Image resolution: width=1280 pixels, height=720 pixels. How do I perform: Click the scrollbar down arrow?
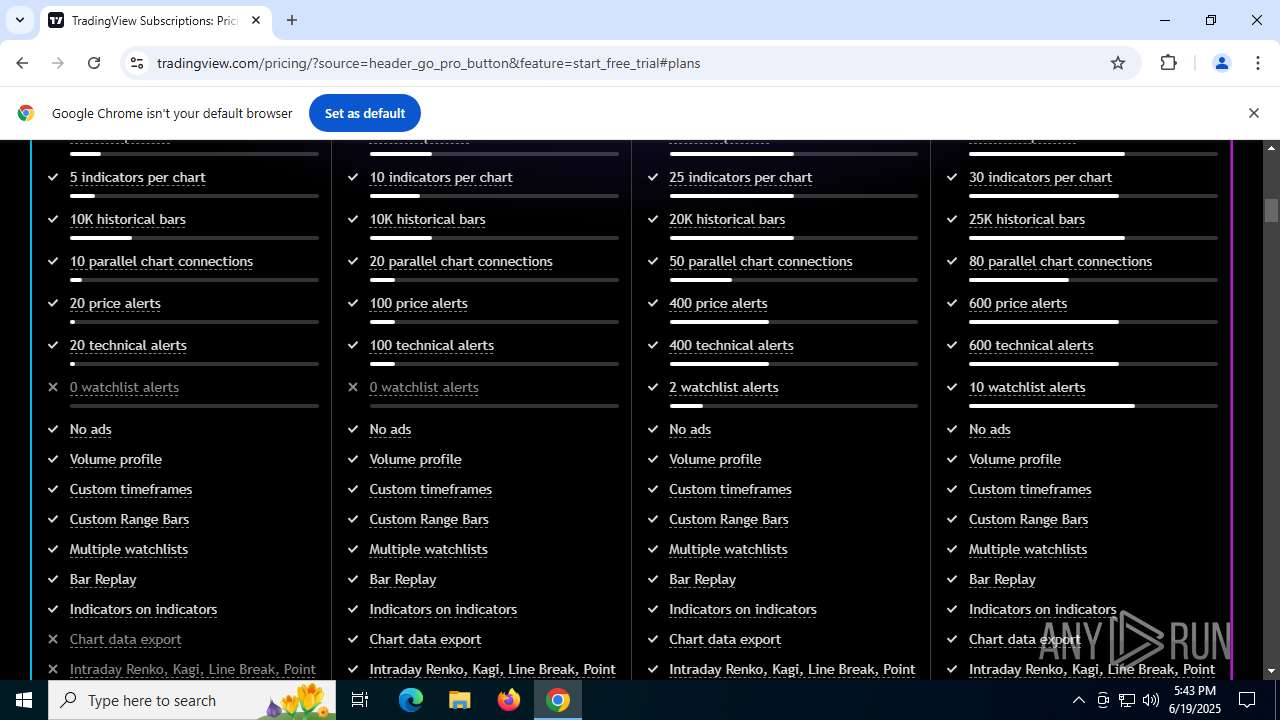click(x=1271, y=671)
